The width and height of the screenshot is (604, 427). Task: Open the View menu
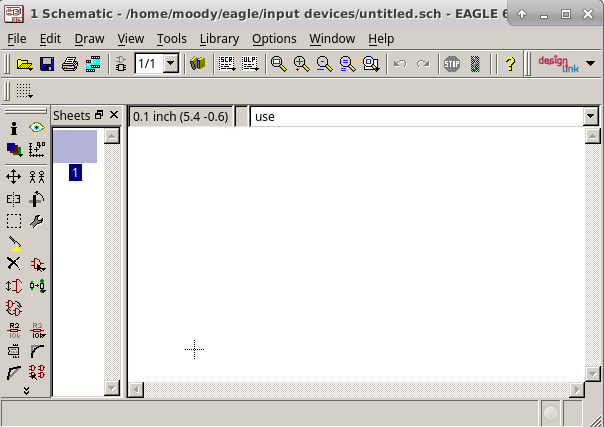pos(131,39)
